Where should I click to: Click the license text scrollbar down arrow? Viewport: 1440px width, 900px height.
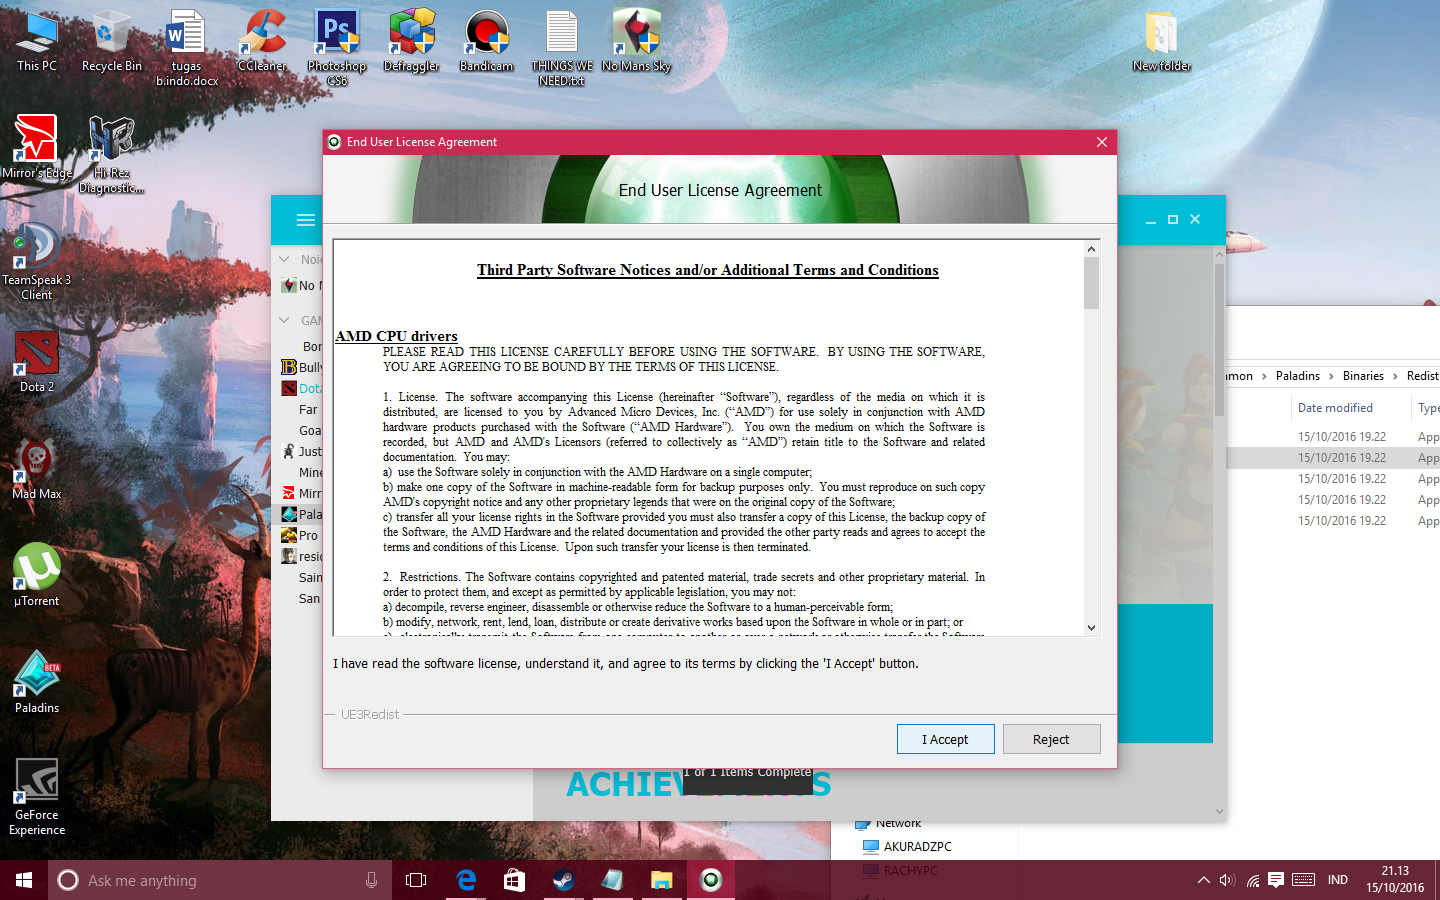(1091, 628)
